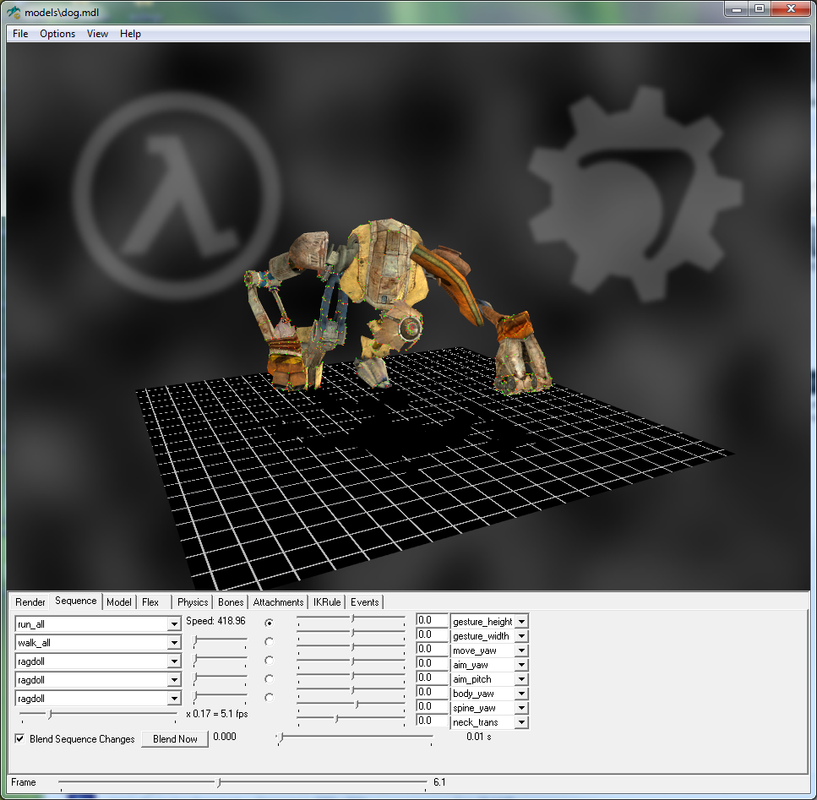Open the File menu
The image size is (817, 800).
click(x=20, y=34)
